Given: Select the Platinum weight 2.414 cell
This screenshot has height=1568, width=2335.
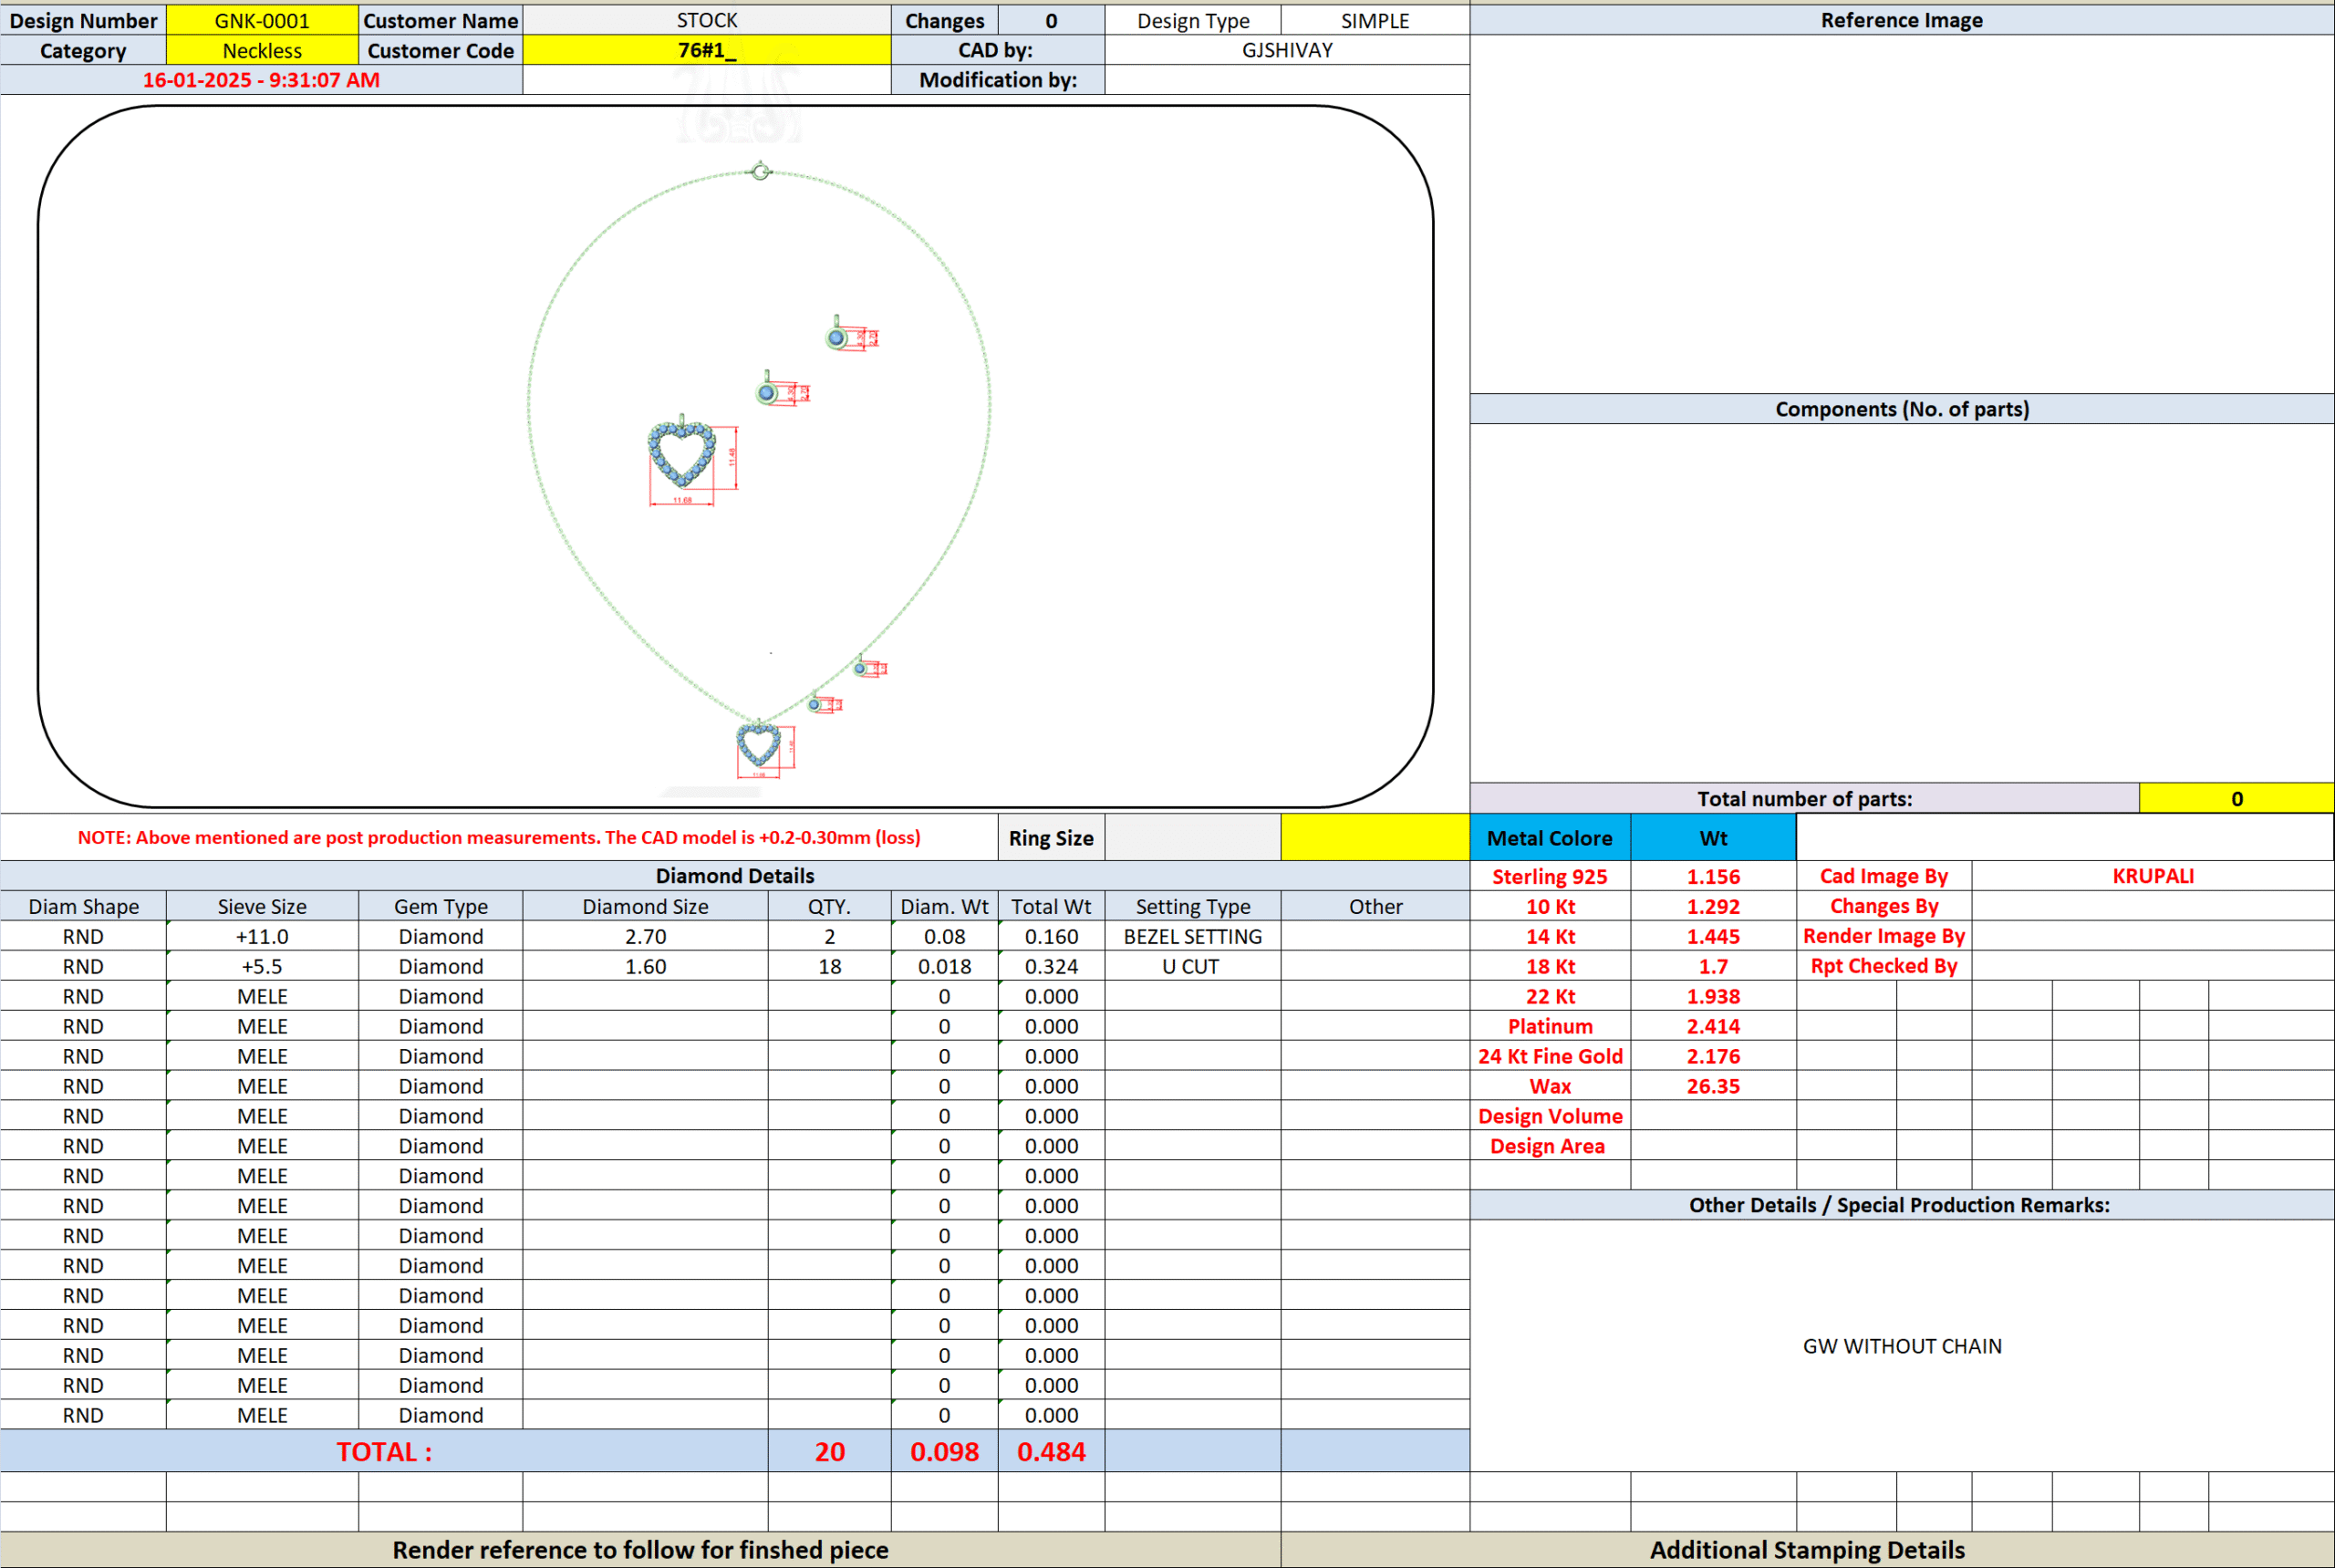Looking at the screenshot, I should [1712, 1026].
